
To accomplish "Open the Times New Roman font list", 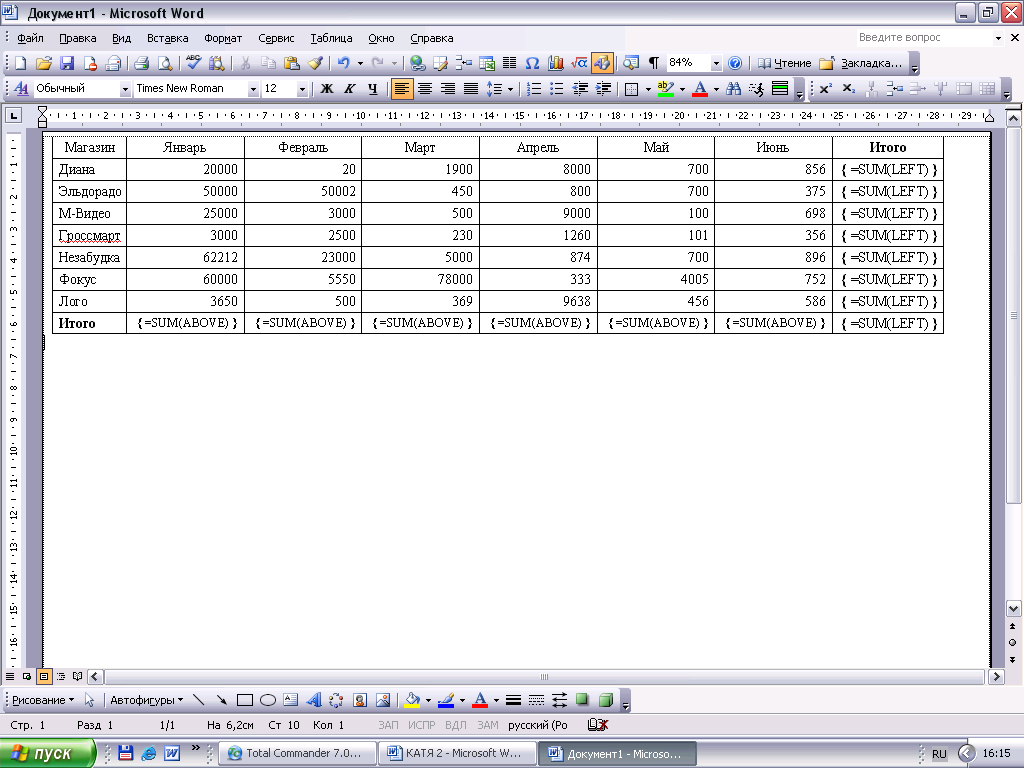I will point(253,89).
